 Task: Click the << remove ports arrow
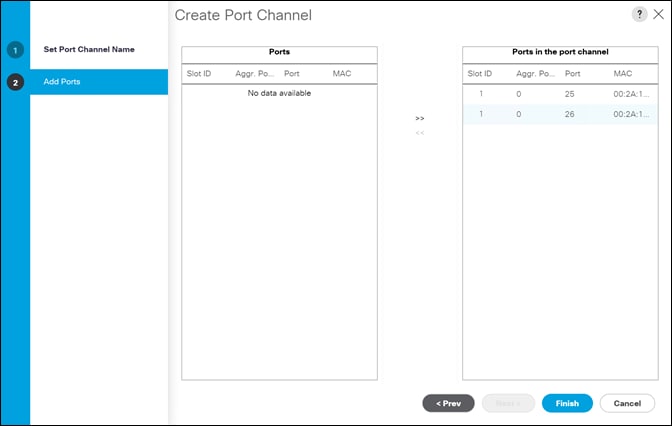coord(420,133)
